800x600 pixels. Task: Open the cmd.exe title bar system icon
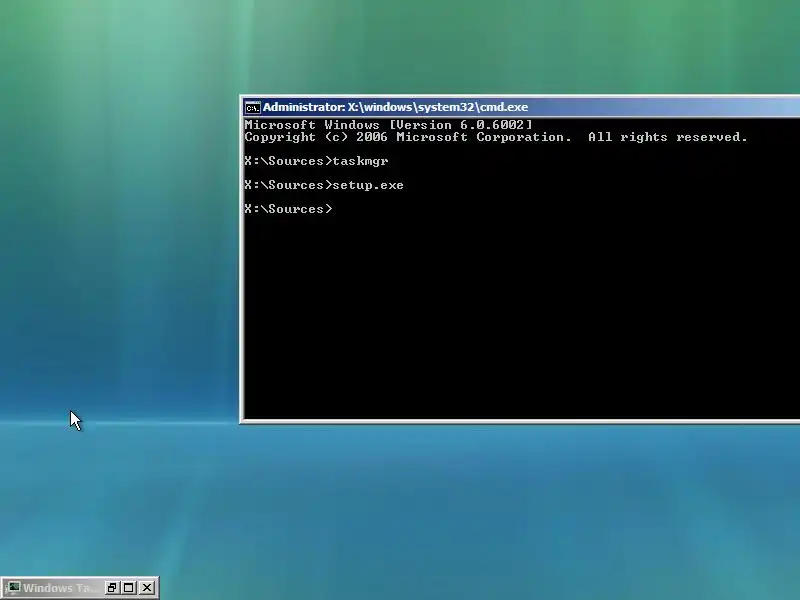click(x=253, y=108)
